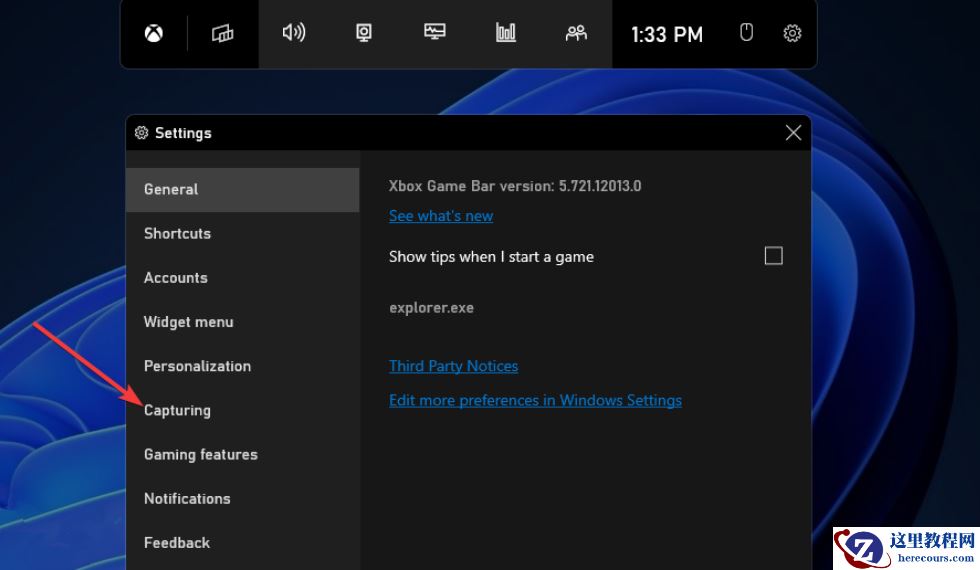This screenshot has height=570, width=980.
Task: Open the Accounts settings tab
Action: click(x=242, y=278)
